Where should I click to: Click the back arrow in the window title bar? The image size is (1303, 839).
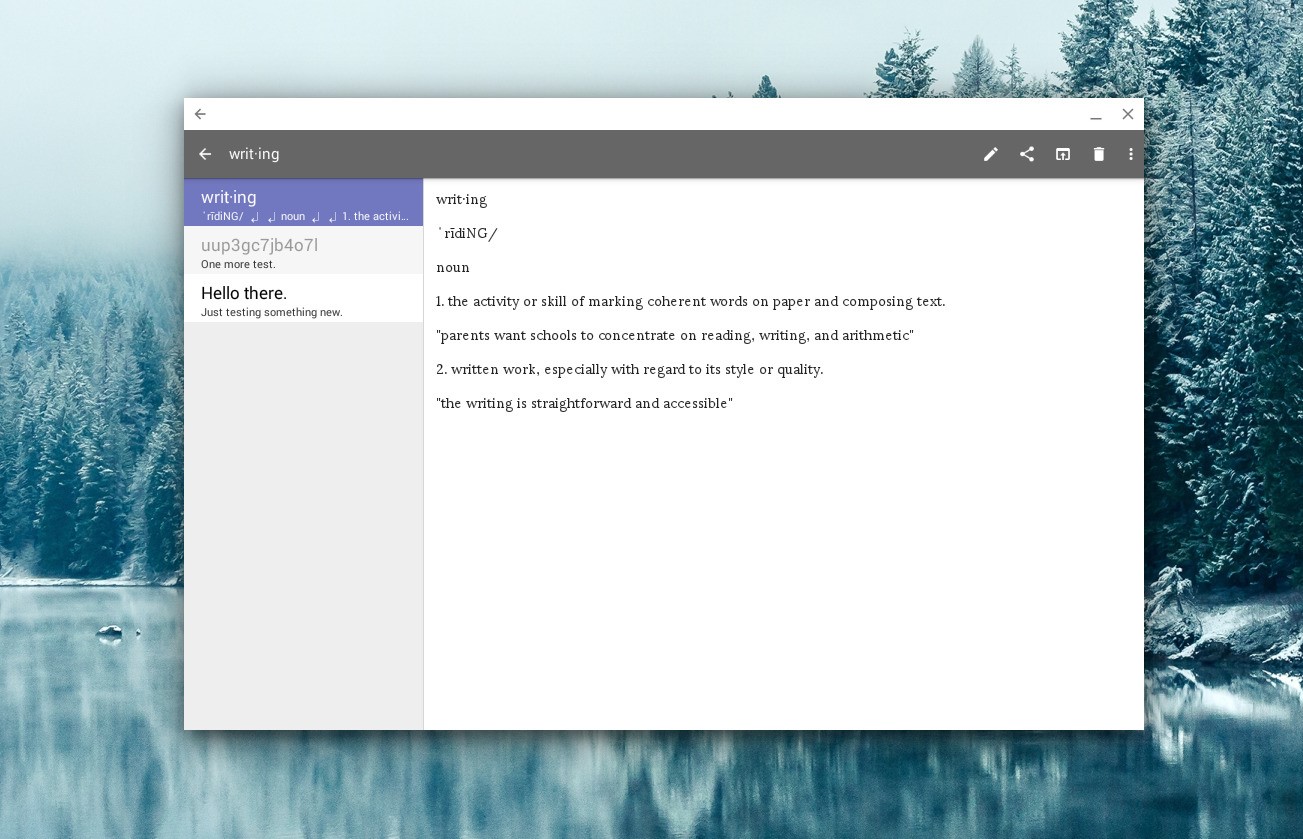pos(200,114)
